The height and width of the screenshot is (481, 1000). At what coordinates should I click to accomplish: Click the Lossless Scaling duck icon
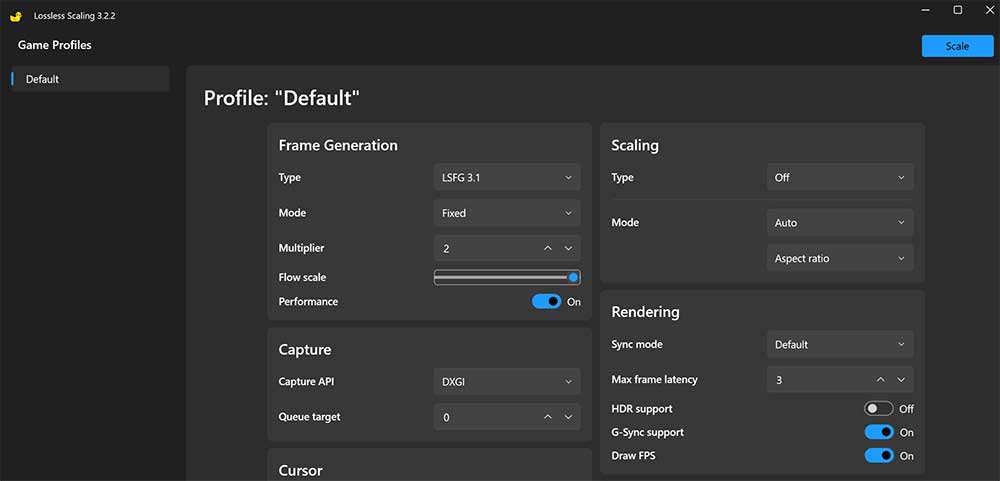pos(16,17)
